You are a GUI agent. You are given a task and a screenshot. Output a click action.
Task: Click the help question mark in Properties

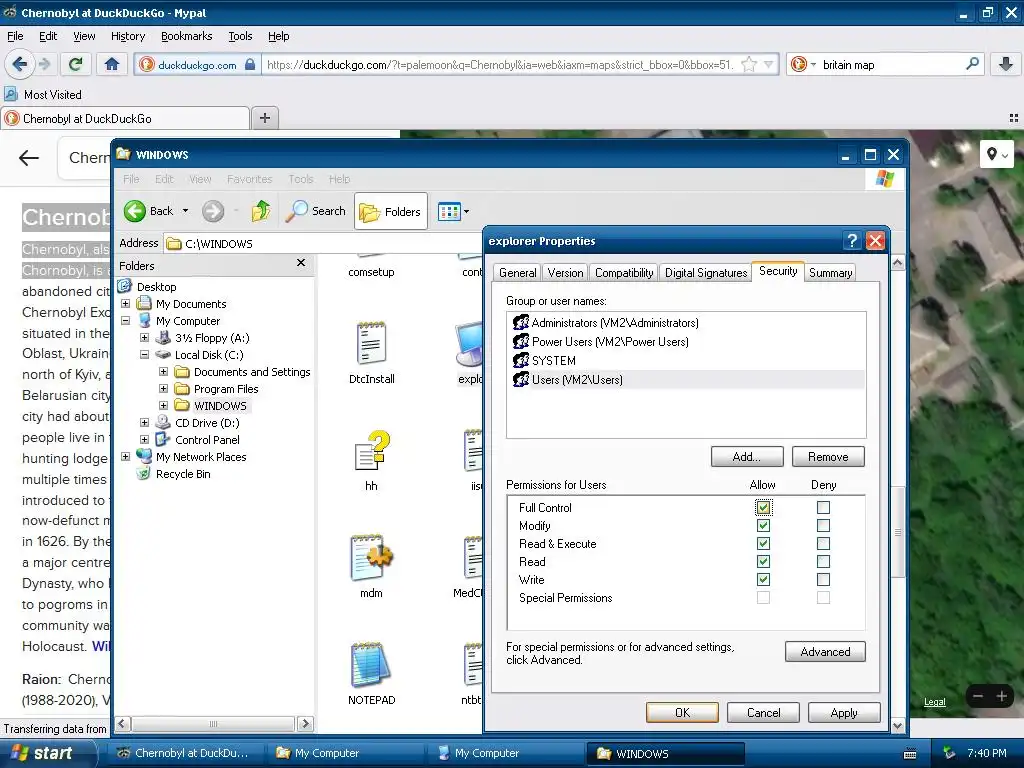pos(852,241)
